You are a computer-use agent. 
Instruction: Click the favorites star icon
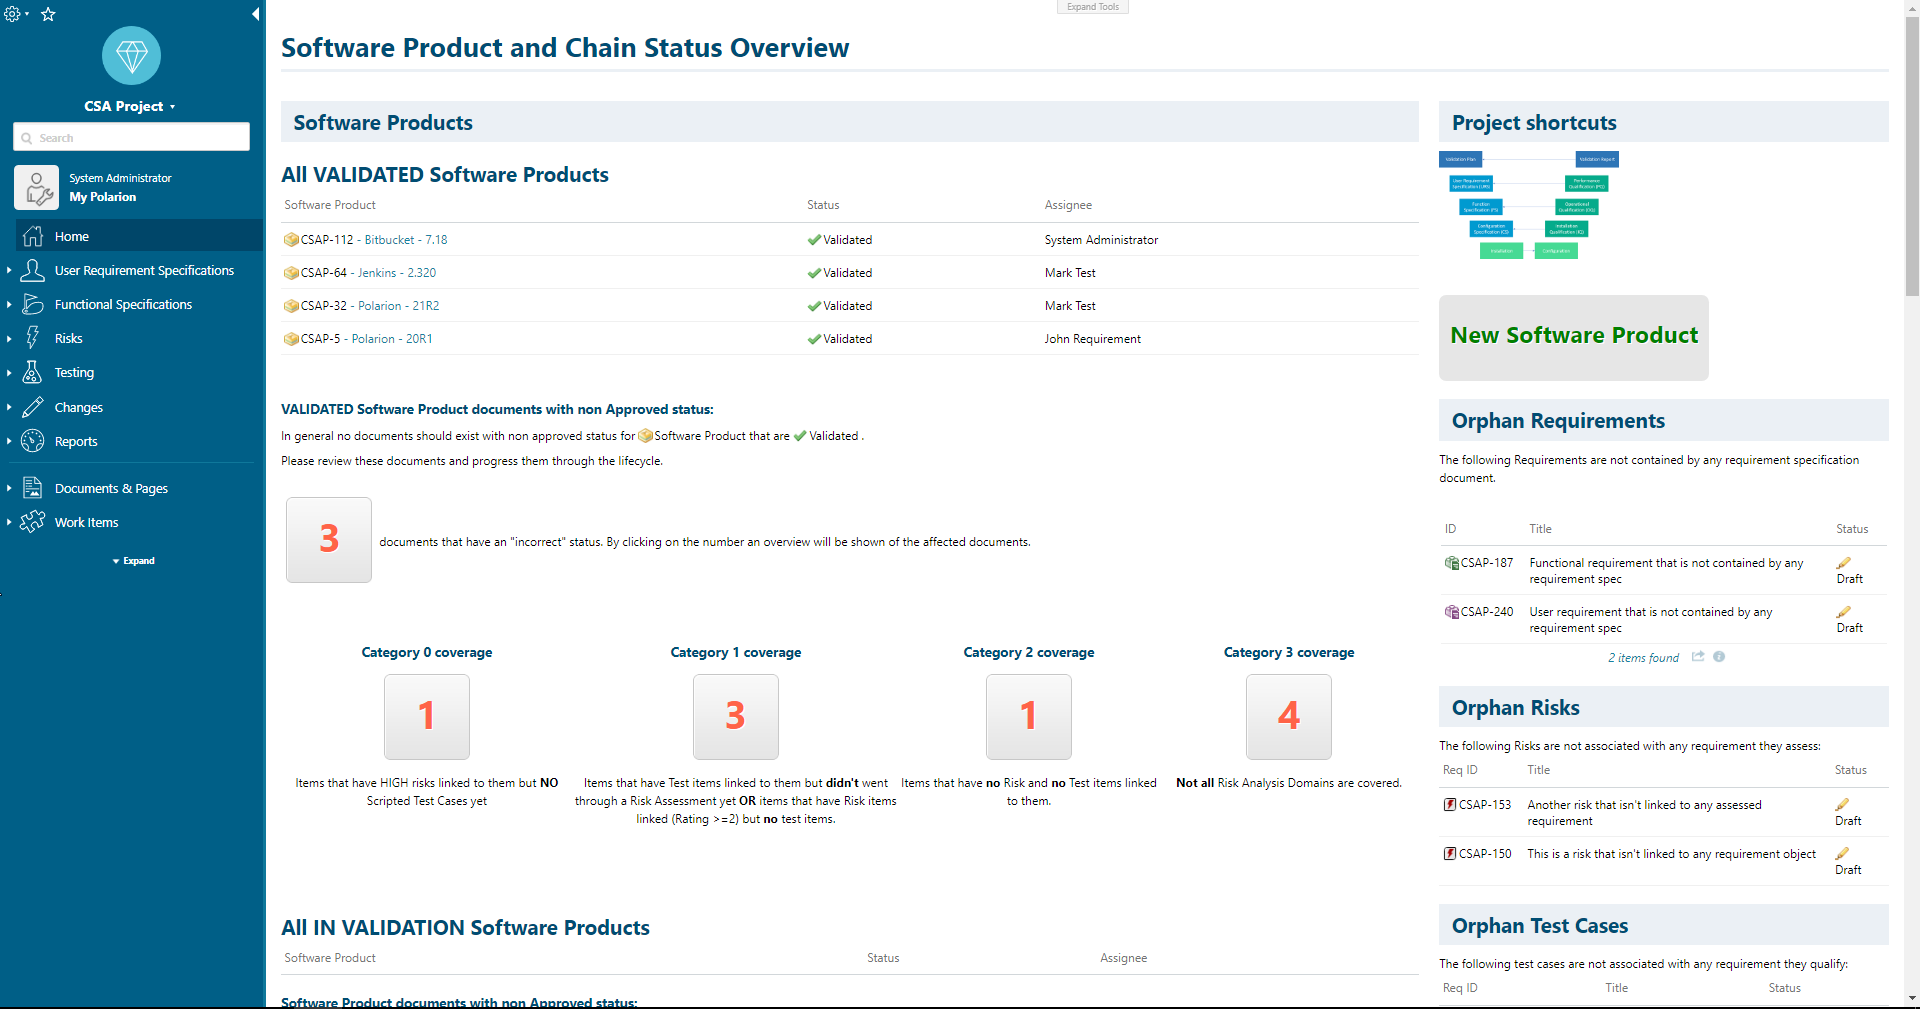coord(48,14)
